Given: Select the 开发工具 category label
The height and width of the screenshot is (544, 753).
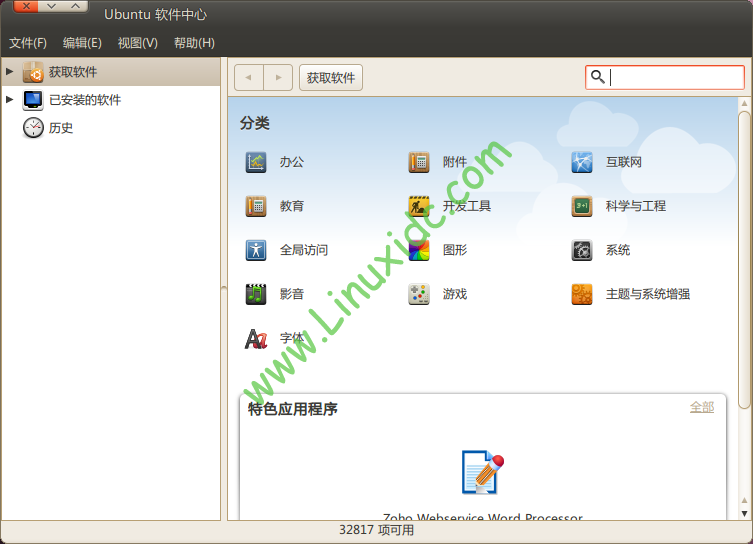Looking at the screenshot, I should point(467,206).
